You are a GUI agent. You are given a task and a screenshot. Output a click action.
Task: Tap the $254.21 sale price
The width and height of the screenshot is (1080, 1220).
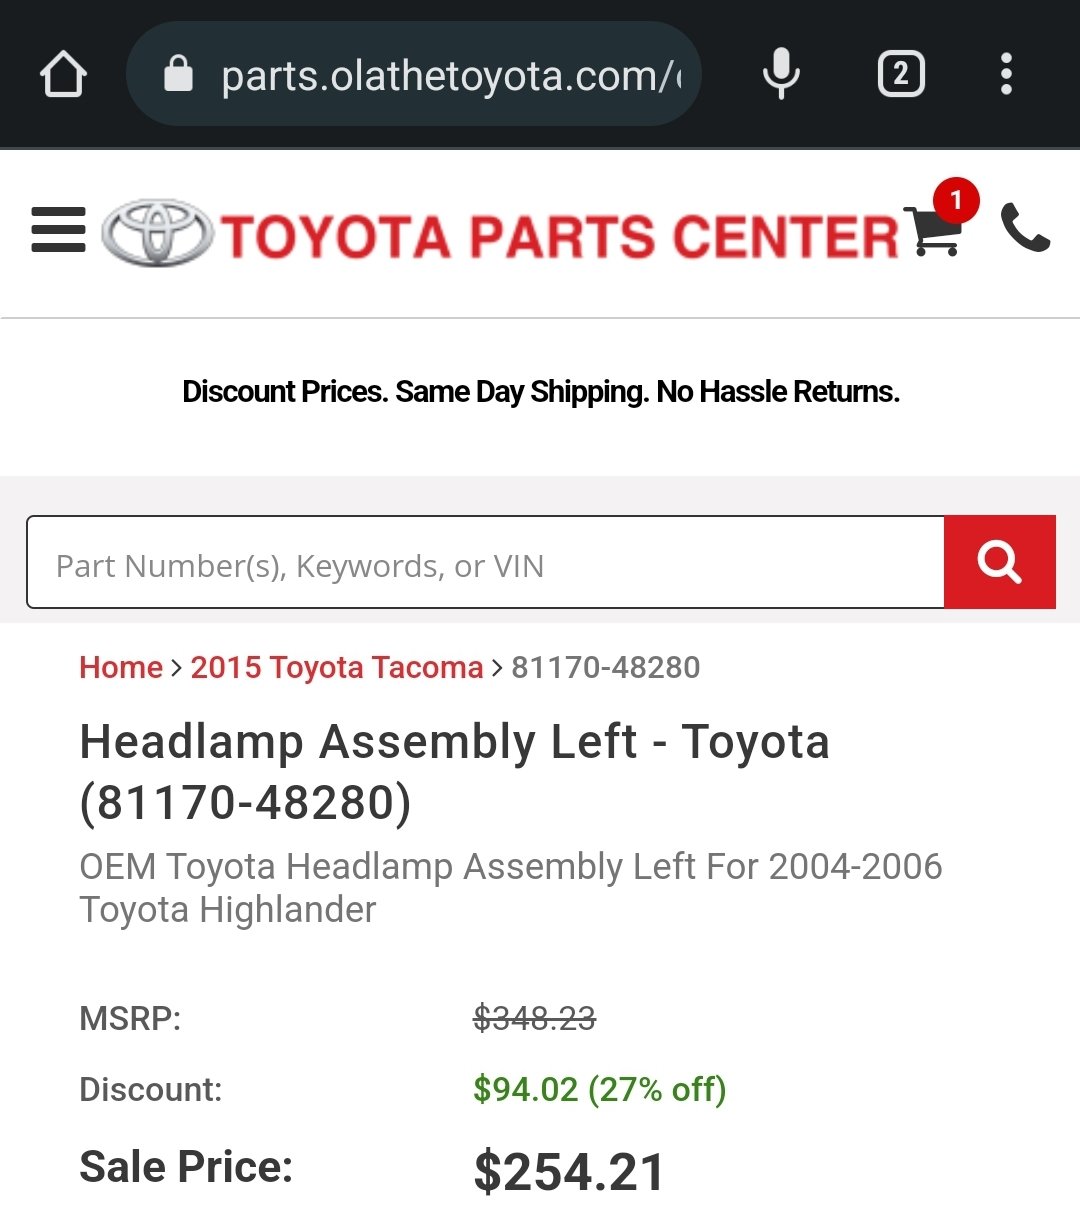pyautogui.click(x=569, y=1172)
